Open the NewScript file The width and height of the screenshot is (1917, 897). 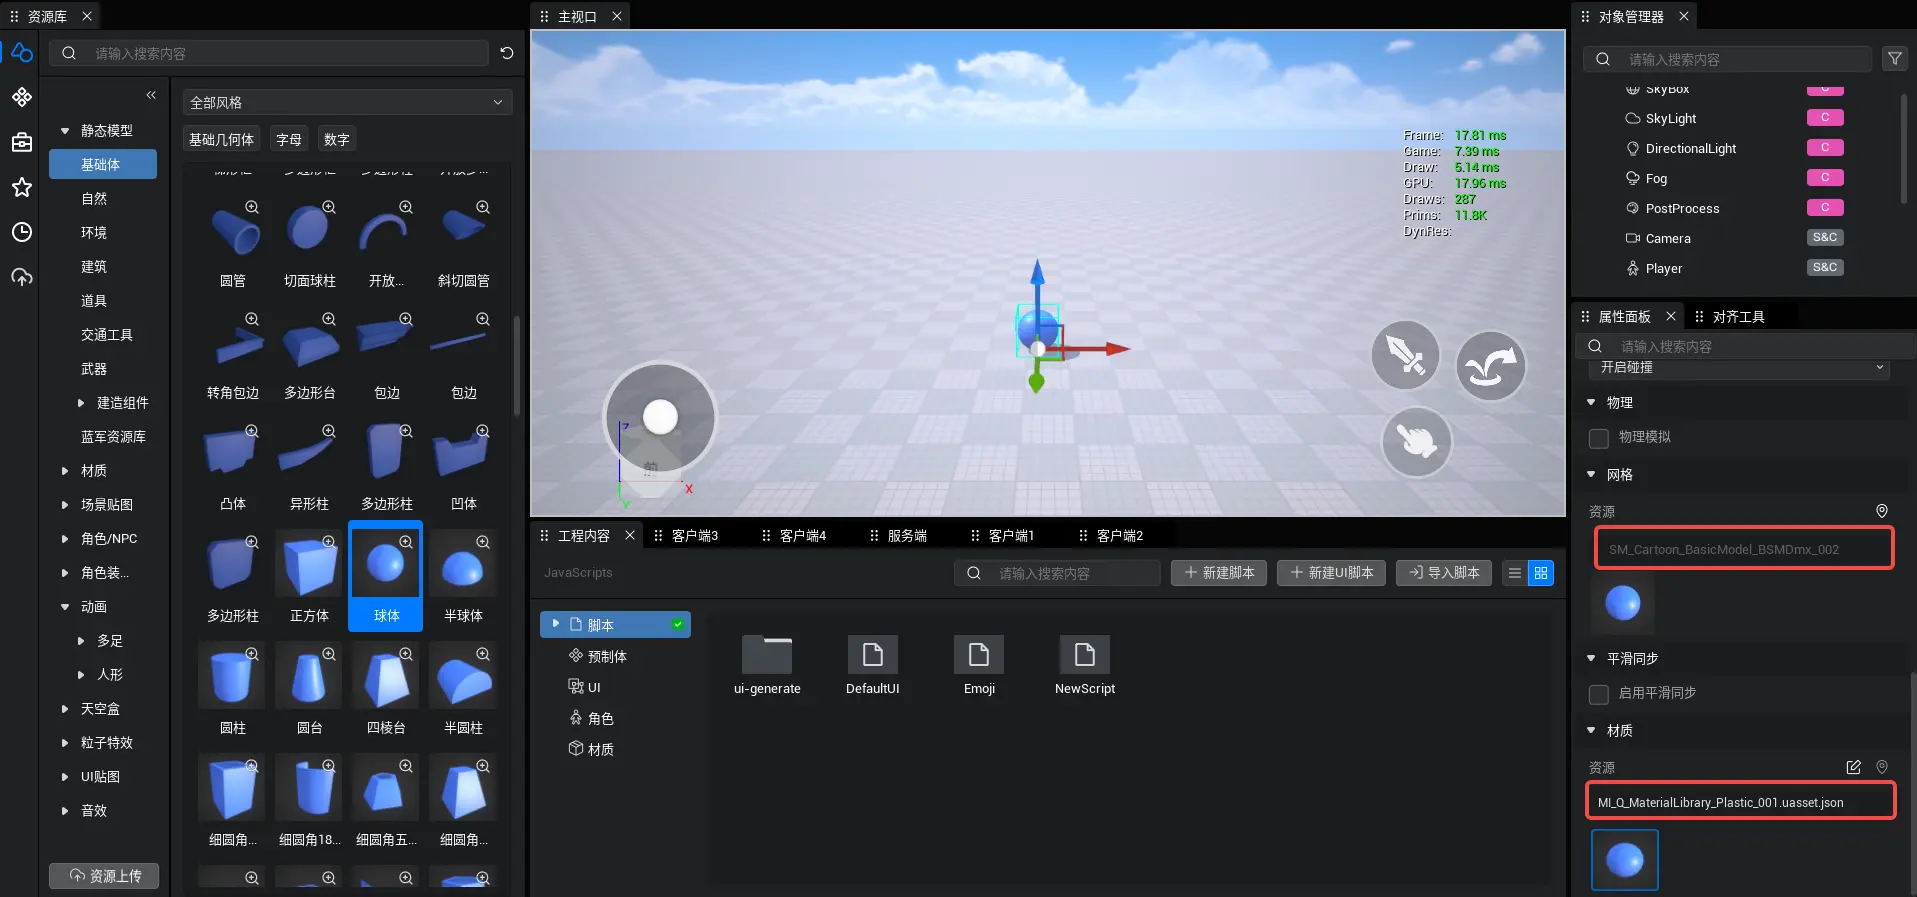click(1085, 664)
